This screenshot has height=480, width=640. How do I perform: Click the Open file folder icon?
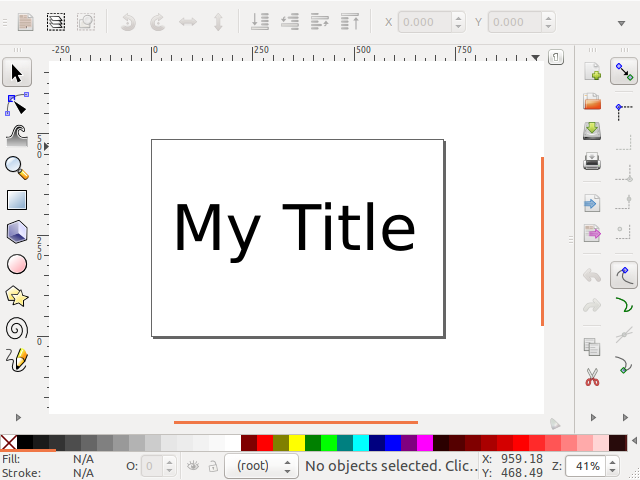pos(592,102)
